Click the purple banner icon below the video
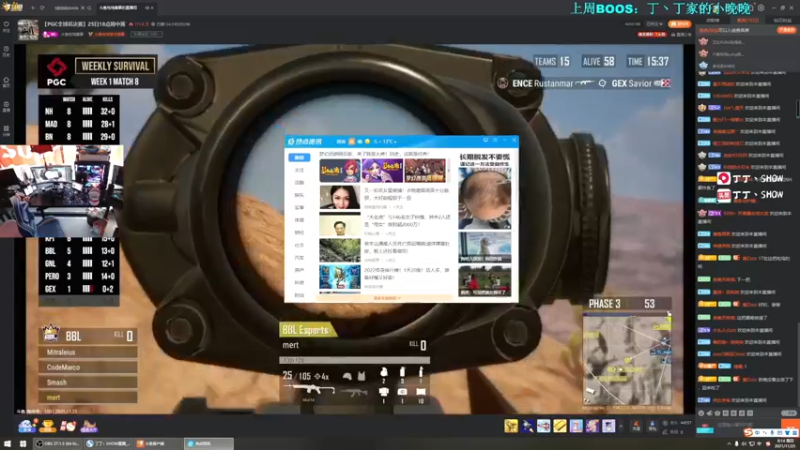The width and height of the screenshot is (800, 450). [x=89, y=426]
